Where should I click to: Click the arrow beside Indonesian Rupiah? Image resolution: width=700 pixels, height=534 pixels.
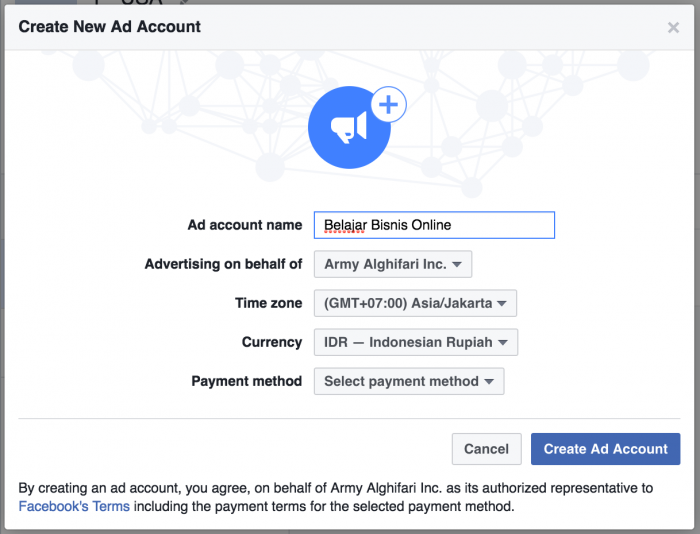click(503, 343)
